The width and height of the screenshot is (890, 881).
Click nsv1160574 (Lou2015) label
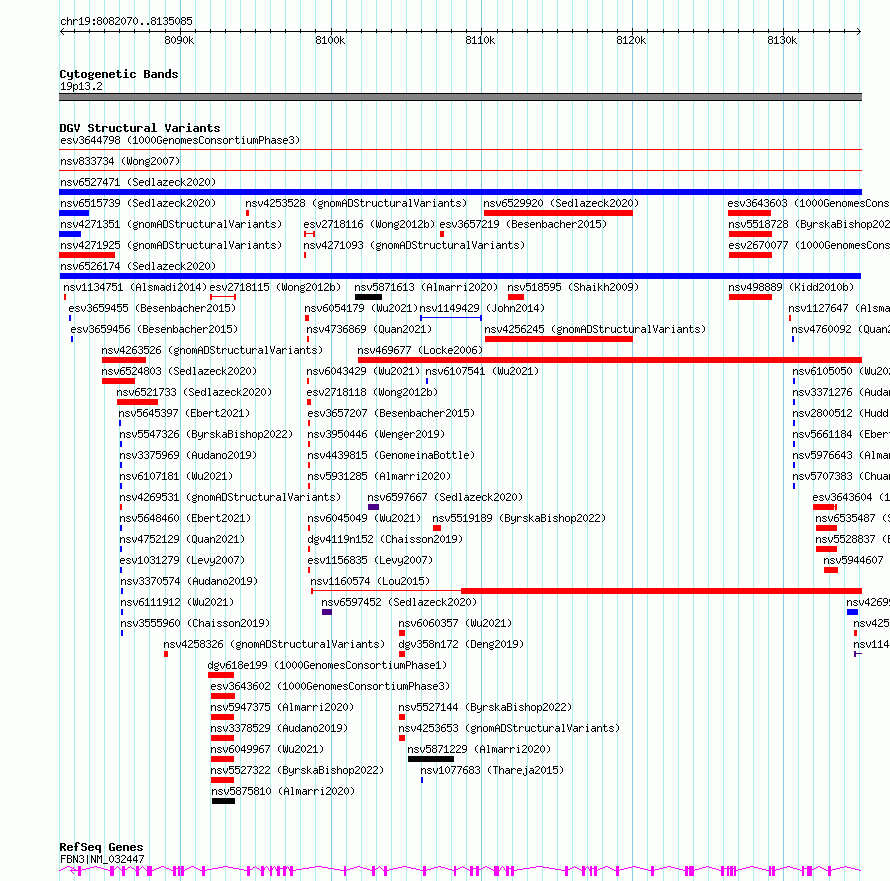tap(370, 581)
